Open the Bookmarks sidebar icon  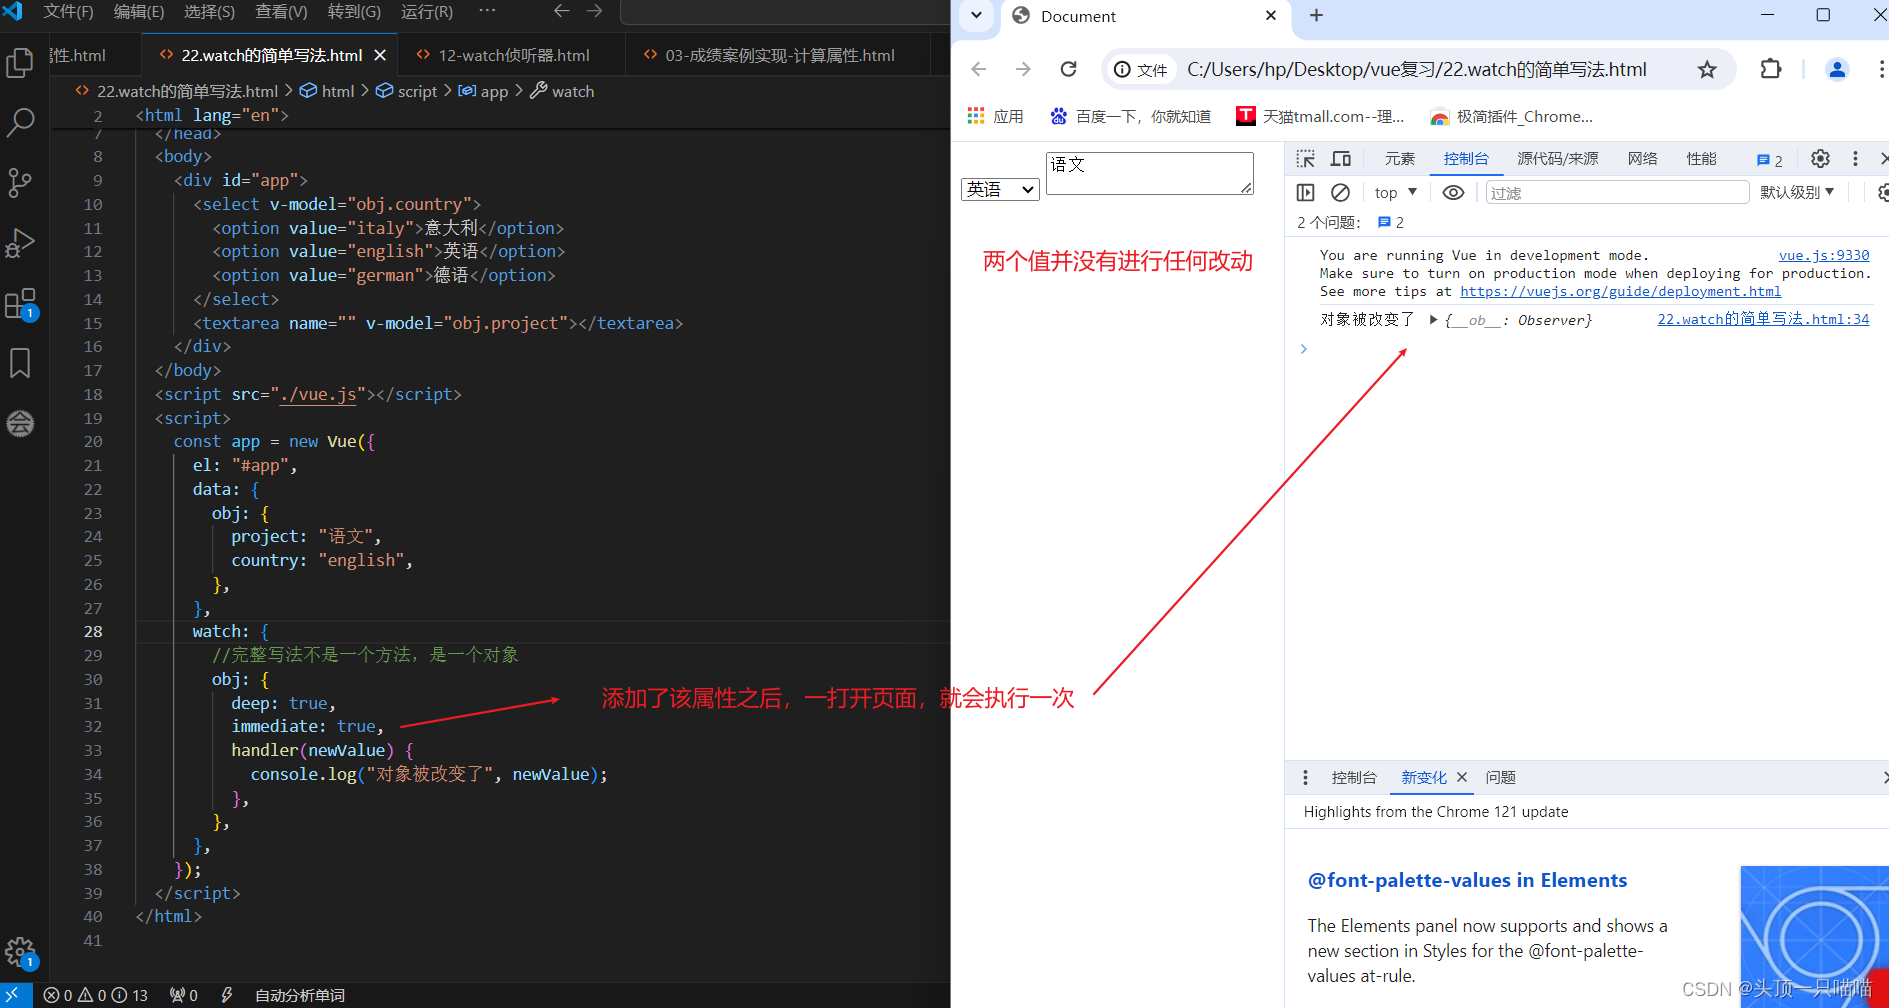point(20,363)
